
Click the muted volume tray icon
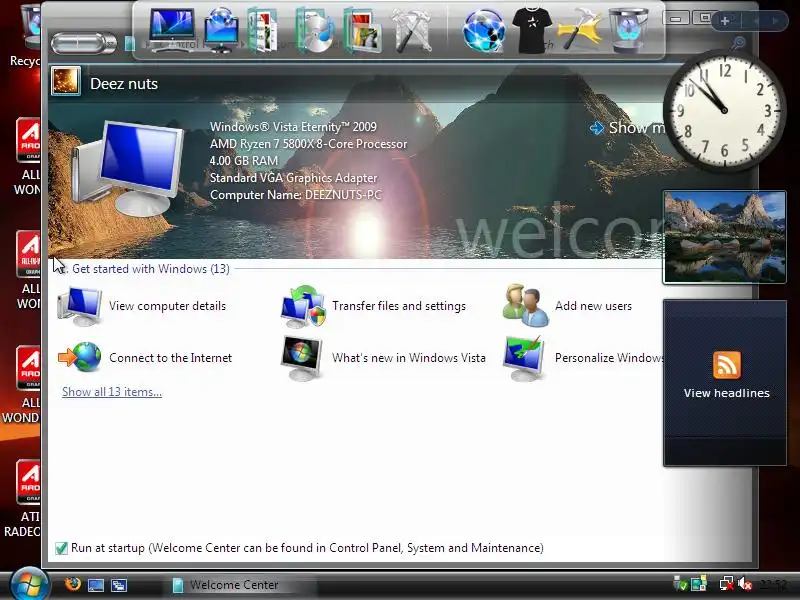(745, 583)
